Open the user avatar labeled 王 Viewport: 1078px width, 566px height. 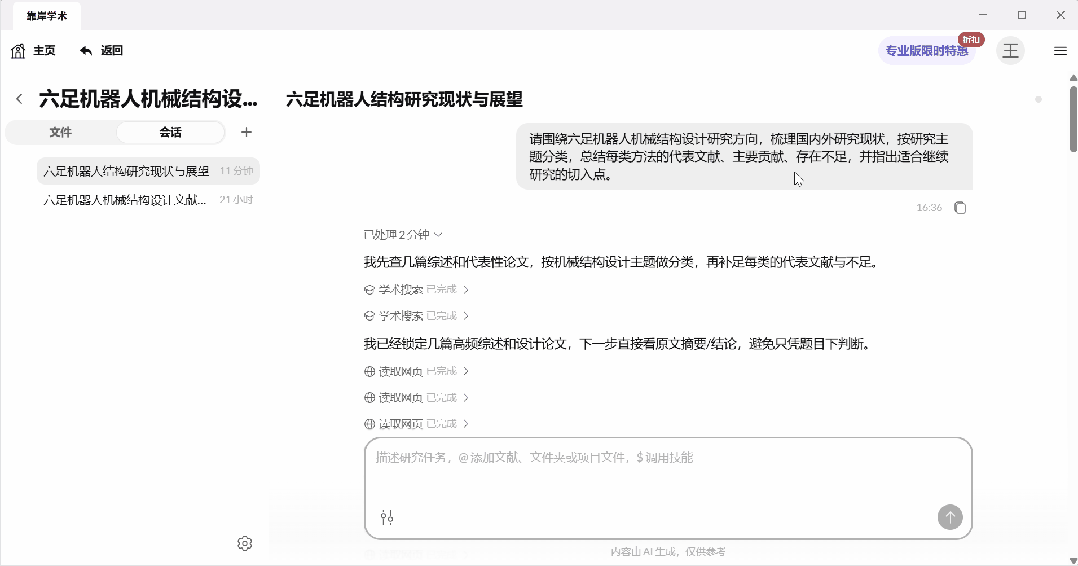(1010, 51)
